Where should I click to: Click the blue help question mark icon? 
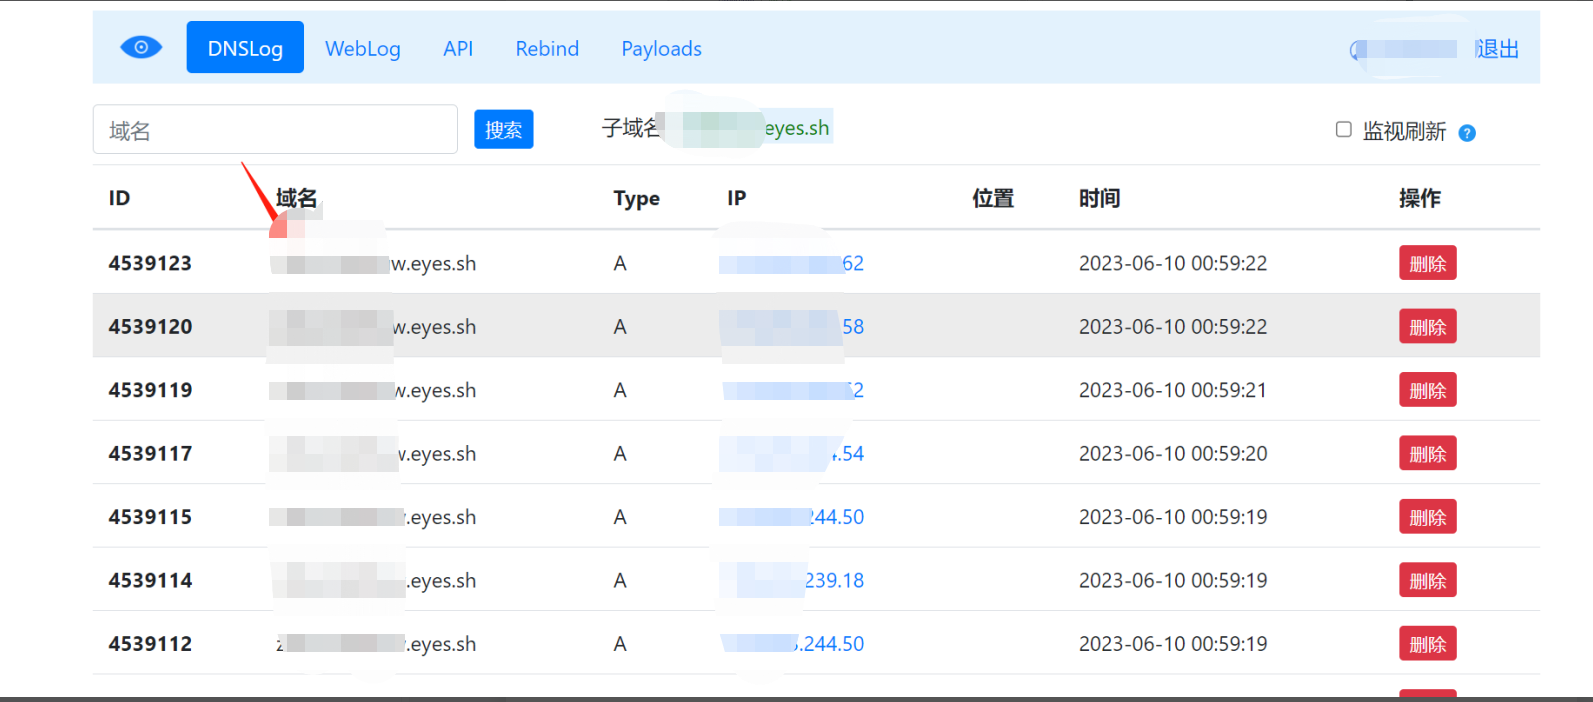coord(1467,133)
